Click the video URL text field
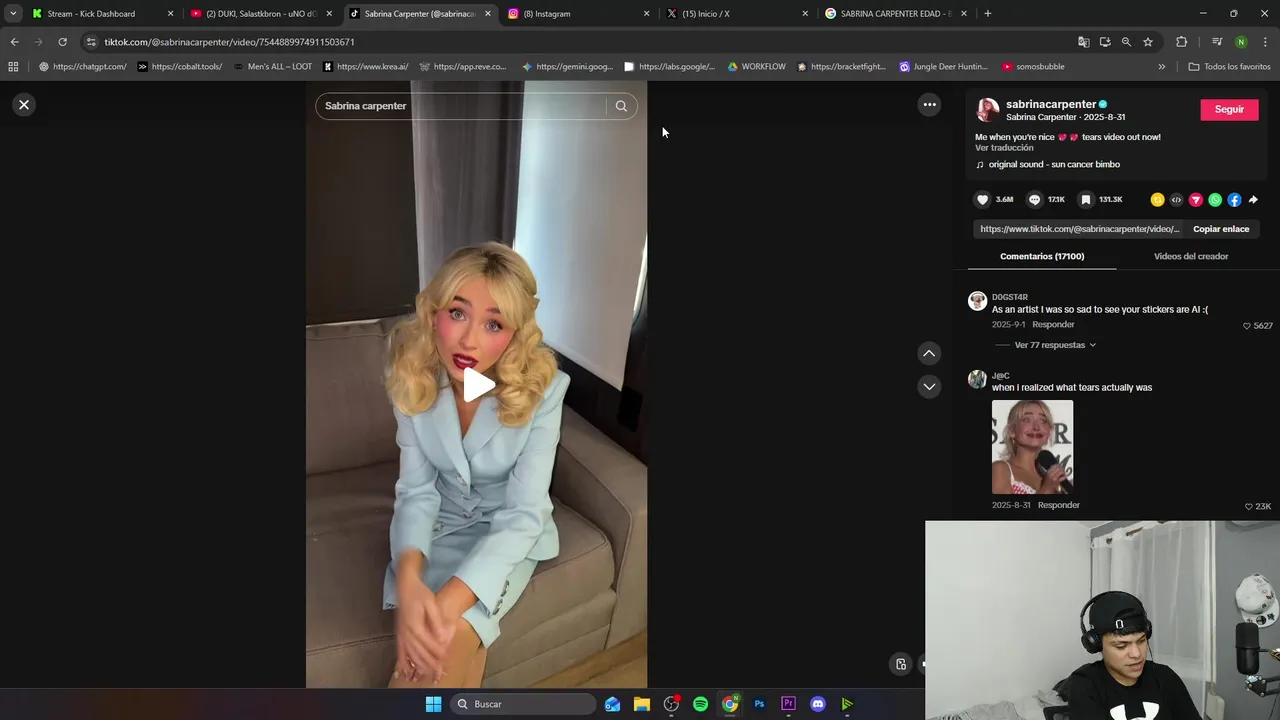The image size is (1280, 720). coord(1080,229)
